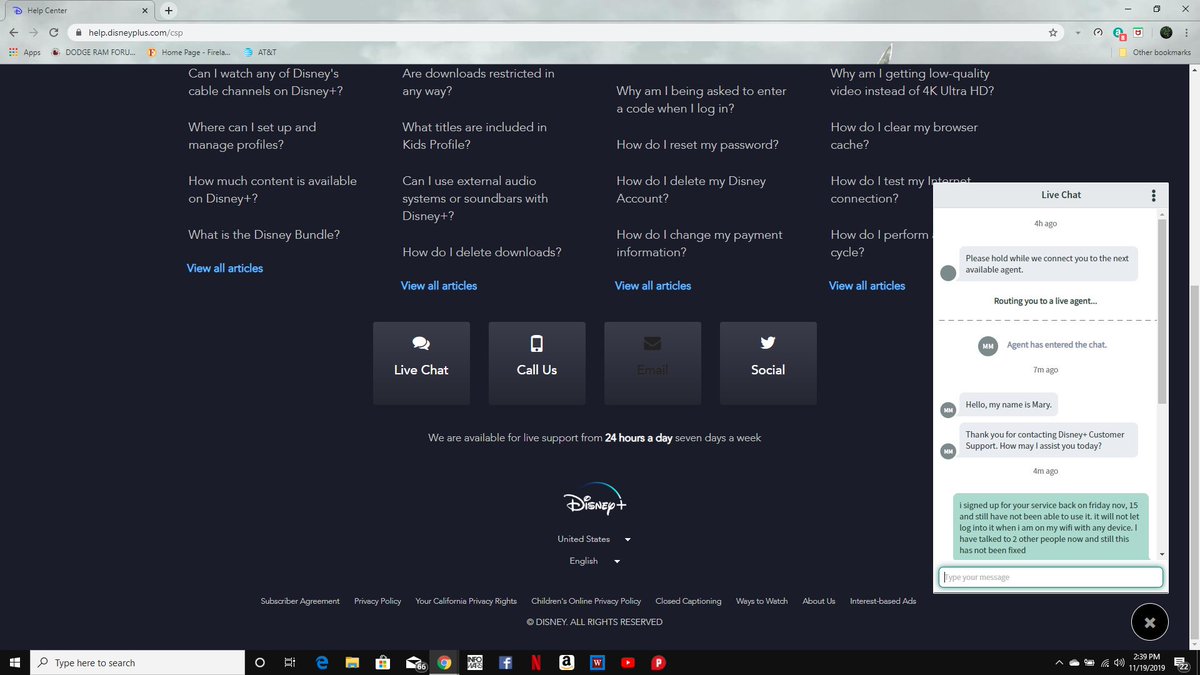Click the taskbar search box
This screenshot has height=675, width=1200.
click(137, 662)
